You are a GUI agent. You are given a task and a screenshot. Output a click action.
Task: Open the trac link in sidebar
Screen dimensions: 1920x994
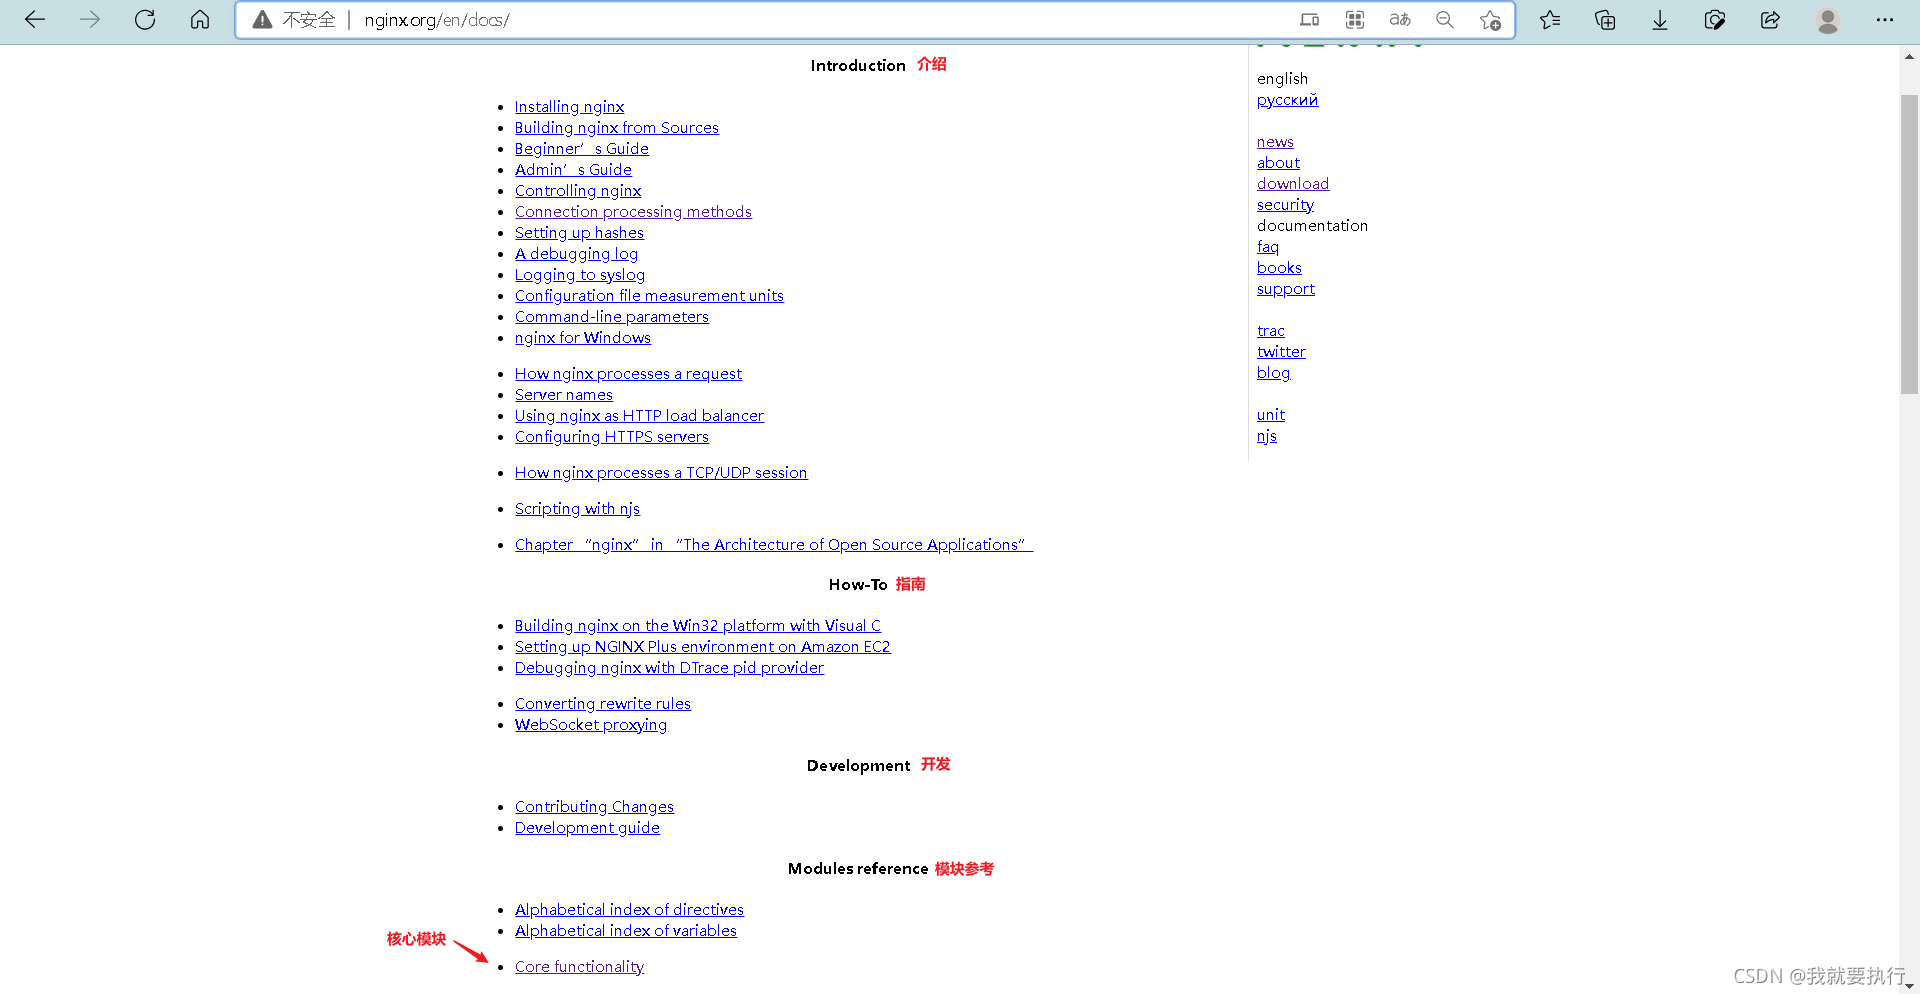[1271, 331]
